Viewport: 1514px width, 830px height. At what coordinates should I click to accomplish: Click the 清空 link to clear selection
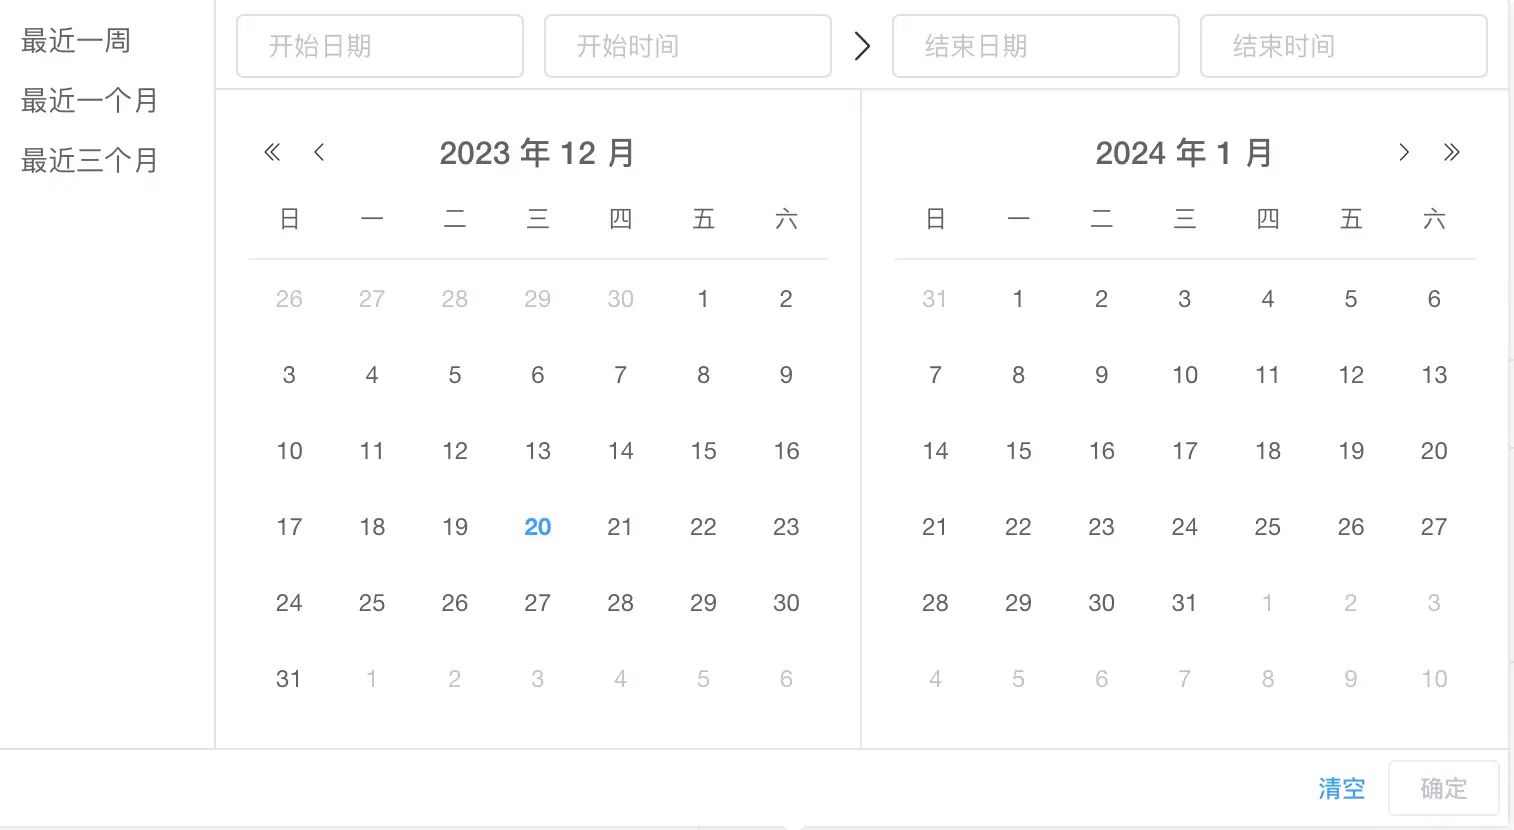point(1341,789)
